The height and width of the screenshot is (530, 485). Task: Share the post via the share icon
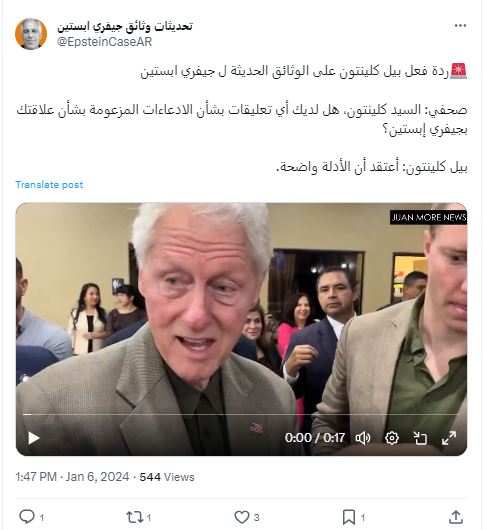coord(456,517)
